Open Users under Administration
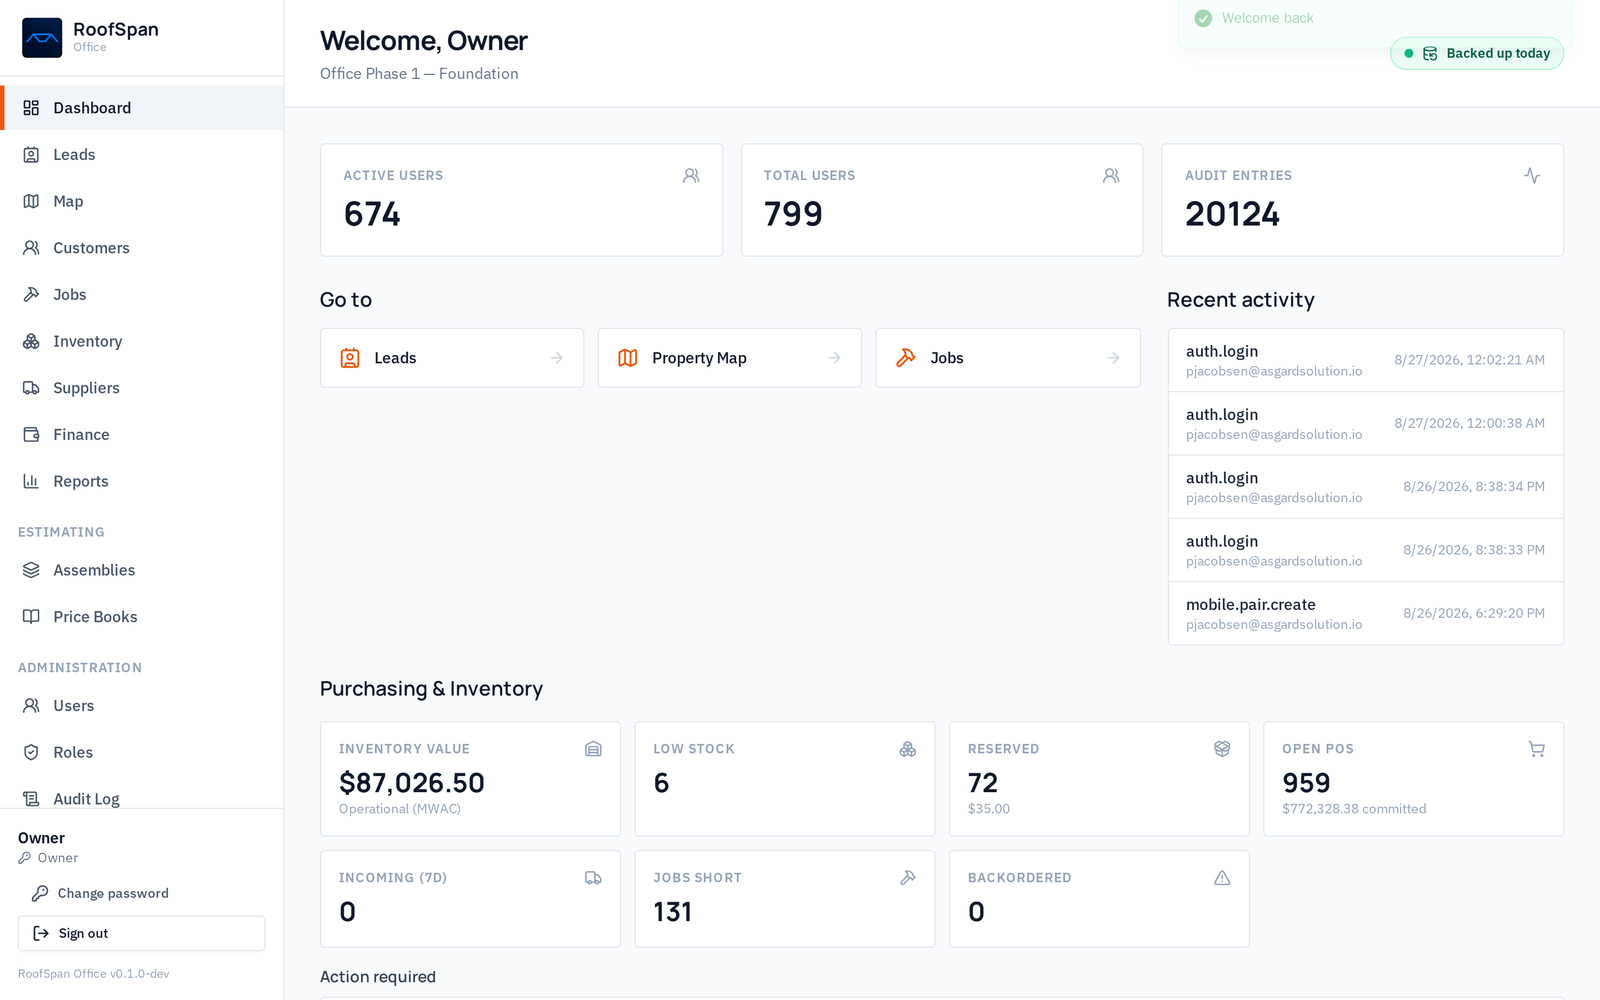 tap(142, 706)
